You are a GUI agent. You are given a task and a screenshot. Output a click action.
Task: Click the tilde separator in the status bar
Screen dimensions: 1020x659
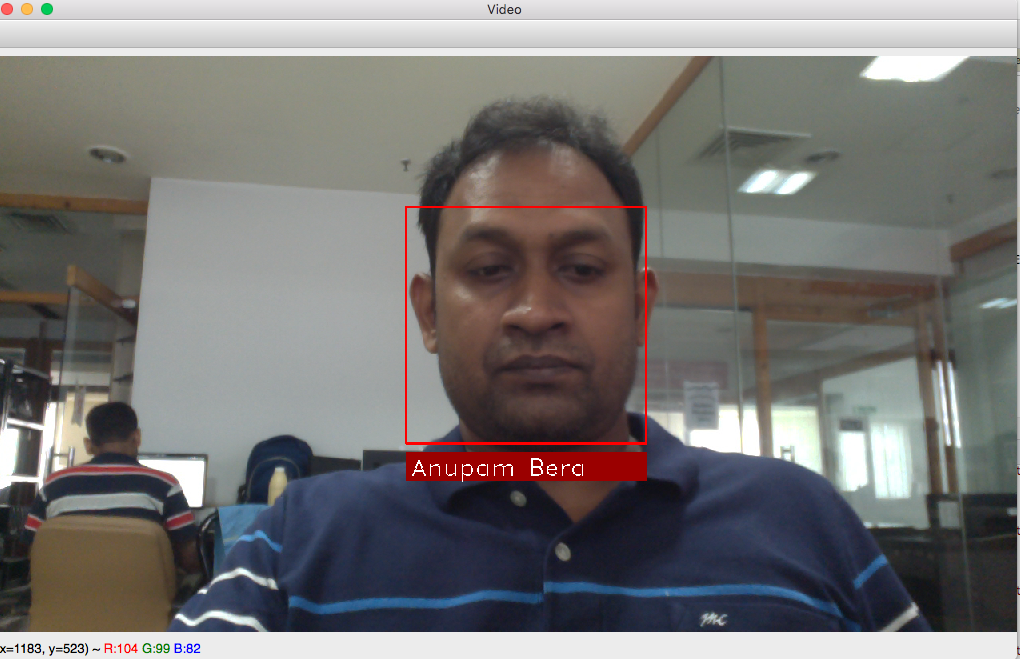click(x=94, y=648)
